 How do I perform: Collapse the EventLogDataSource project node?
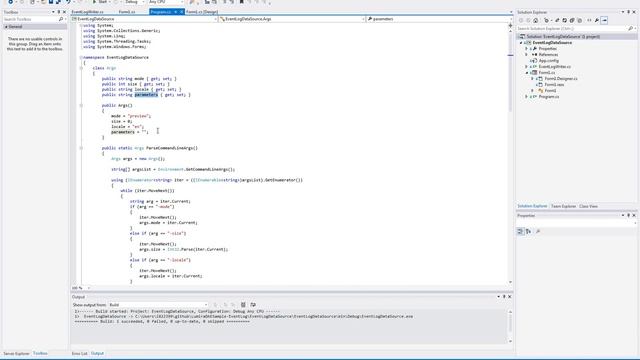coord(521,42)
